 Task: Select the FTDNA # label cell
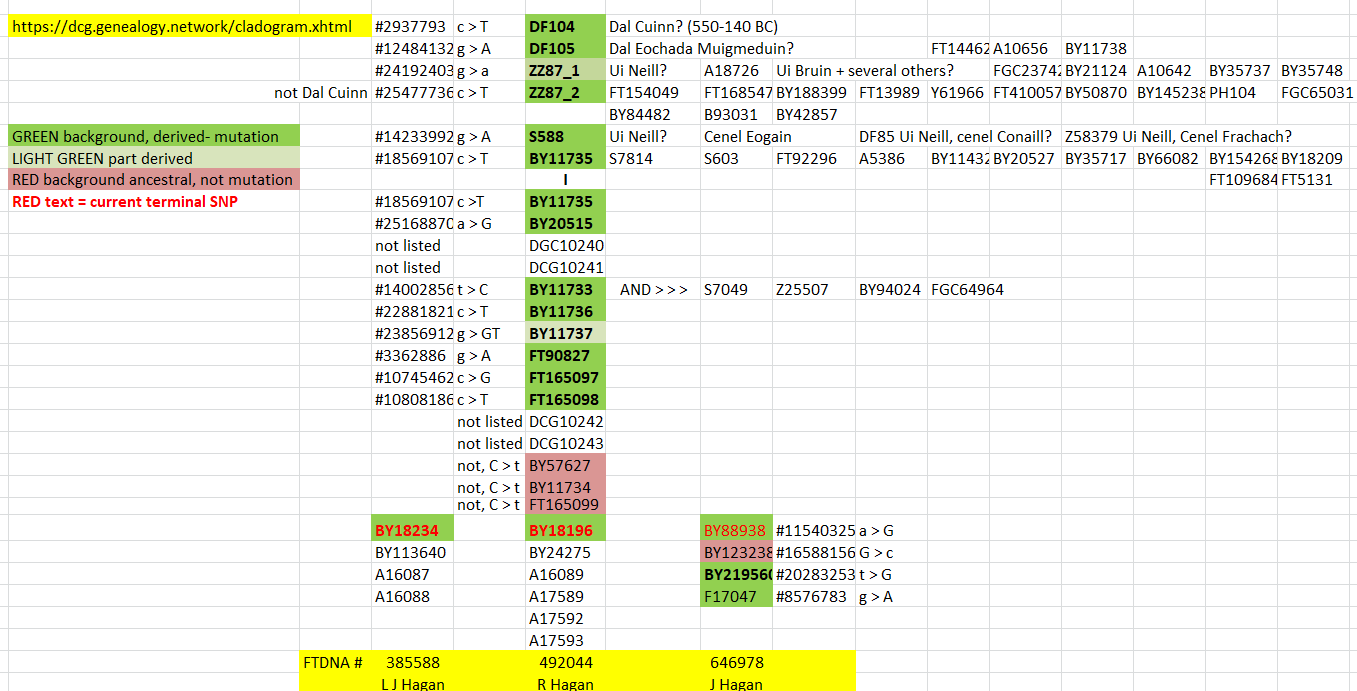[332, 662]
